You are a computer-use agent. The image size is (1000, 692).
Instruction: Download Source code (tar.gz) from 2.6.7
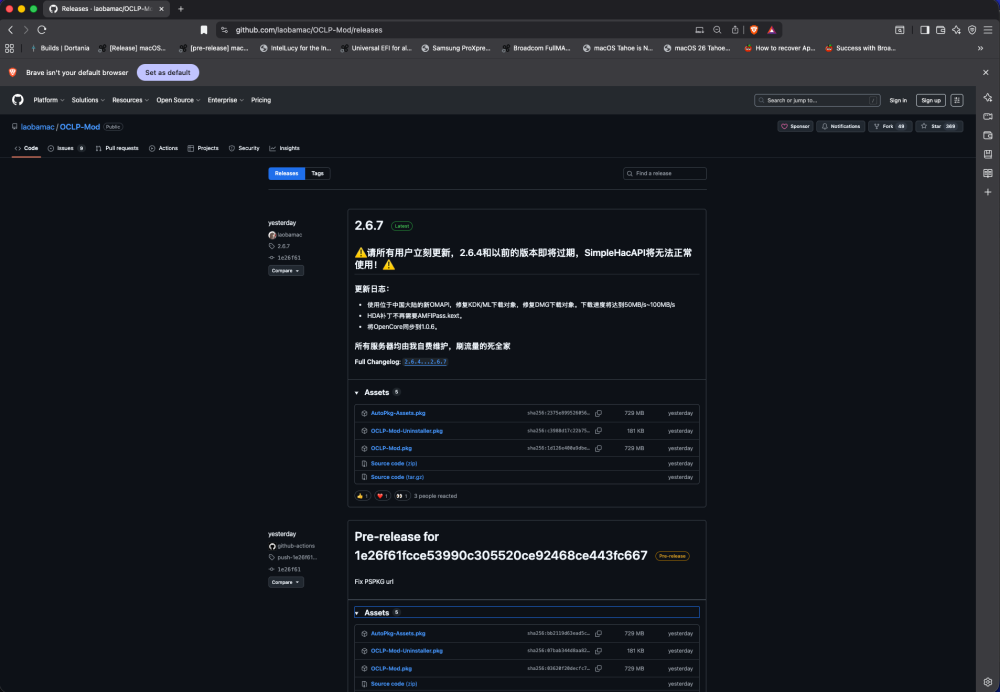397,477
